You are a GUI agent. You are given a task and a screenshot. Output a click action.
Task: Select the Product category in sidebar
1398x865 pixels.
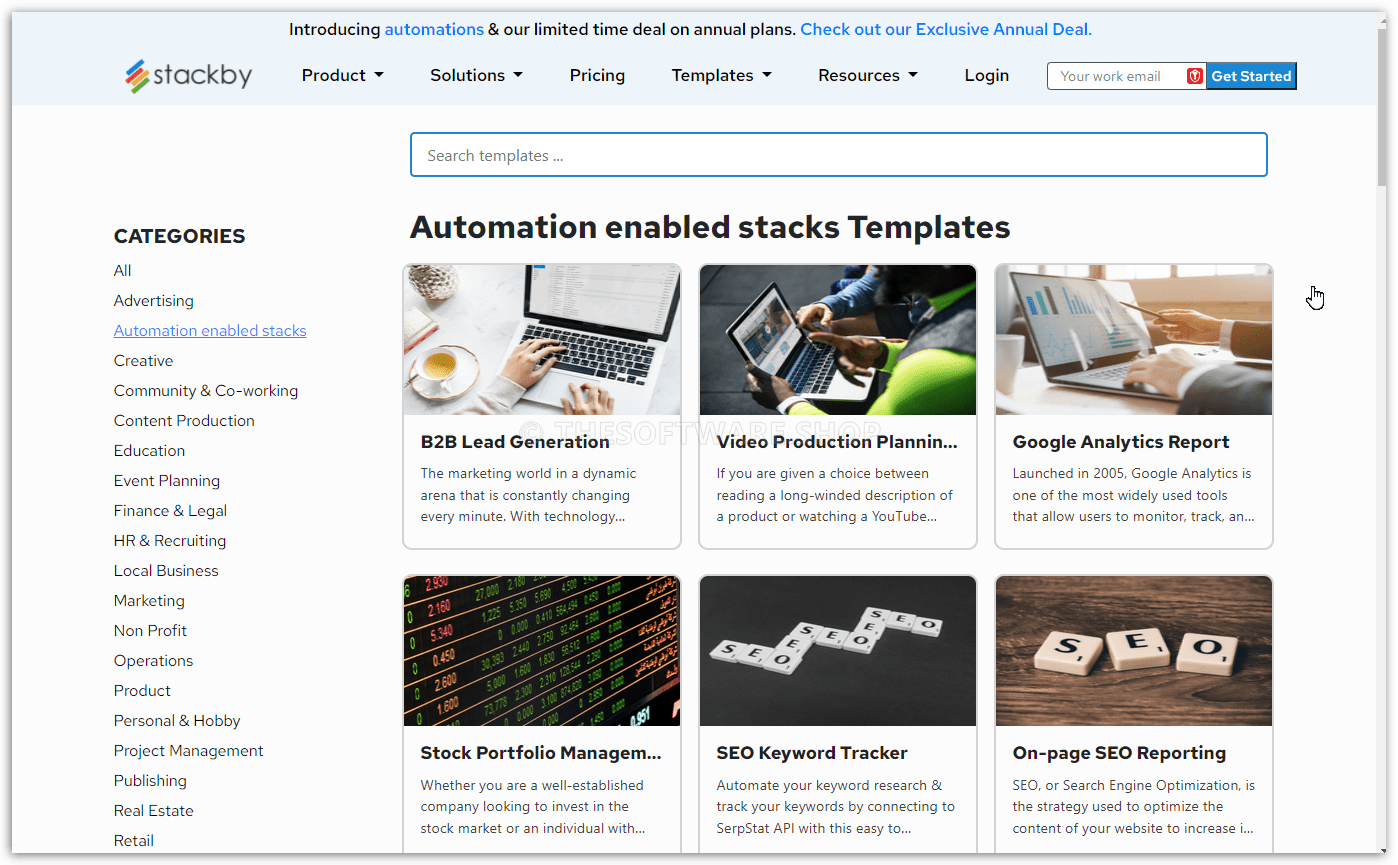click(x=142, y=690)
